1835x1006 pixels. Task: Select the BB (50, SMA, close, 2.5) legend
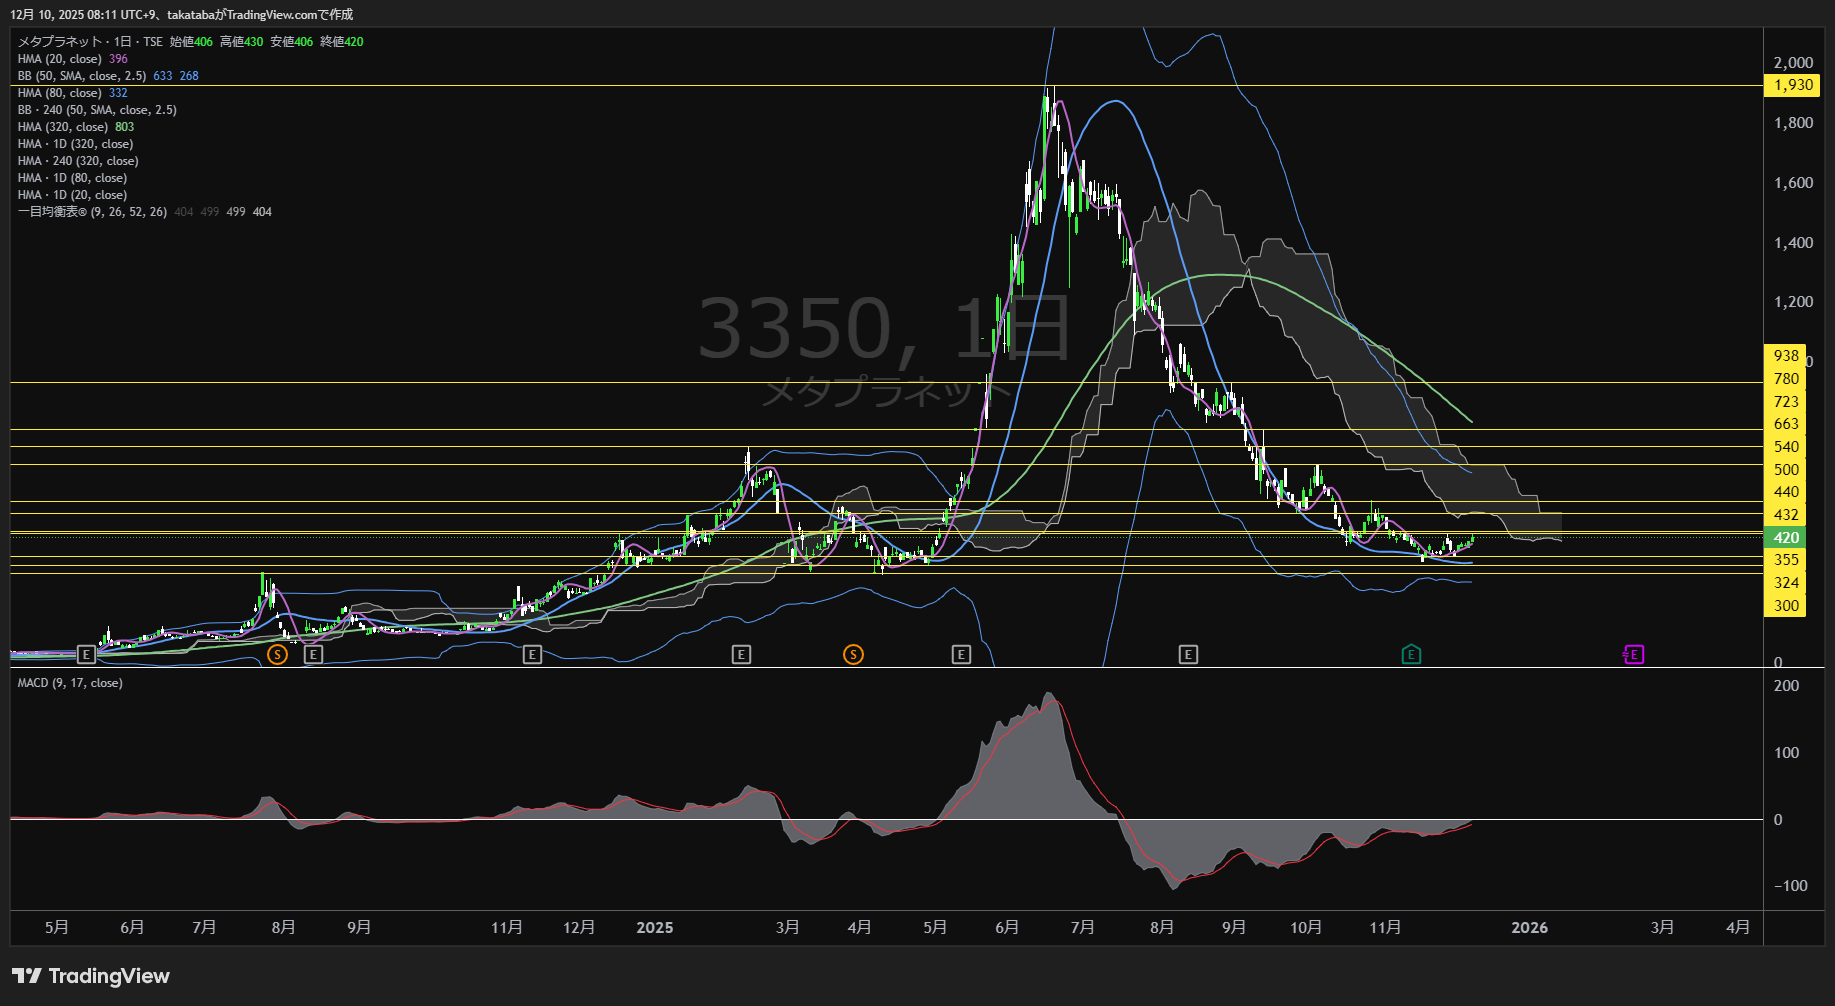coord(82,76)
